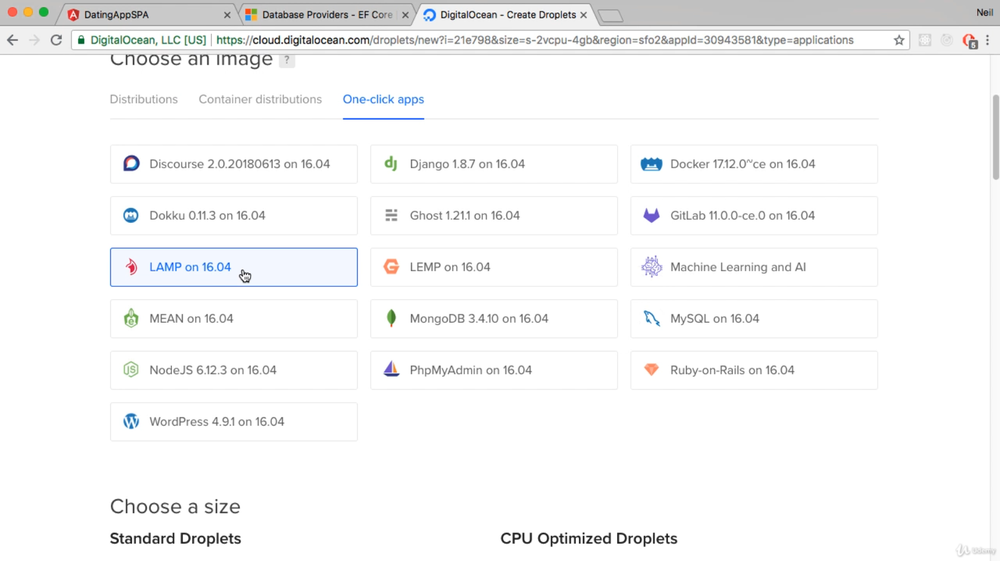Click the LEMP orange G icon
This screenshot has width=1000, height=561.
pyautogui.click(x=392, y=267)
